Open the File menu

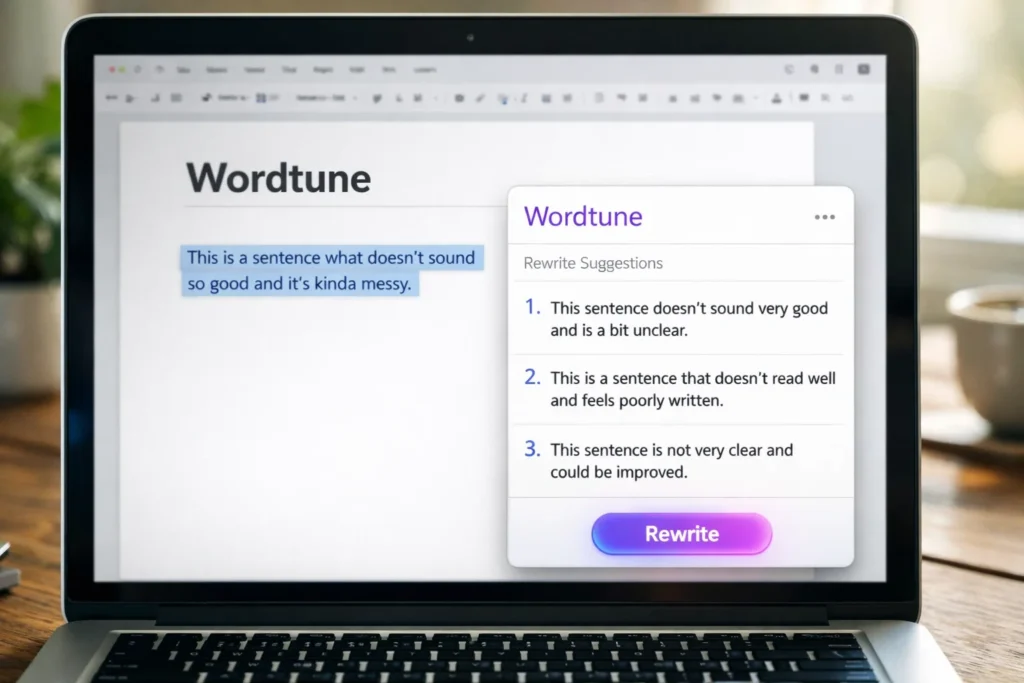184,70
